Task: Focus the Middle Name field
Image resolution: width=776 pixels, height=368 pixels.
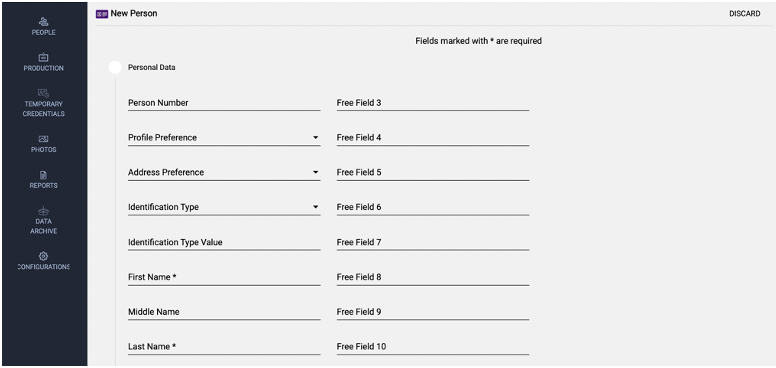Action: point(224,312)
